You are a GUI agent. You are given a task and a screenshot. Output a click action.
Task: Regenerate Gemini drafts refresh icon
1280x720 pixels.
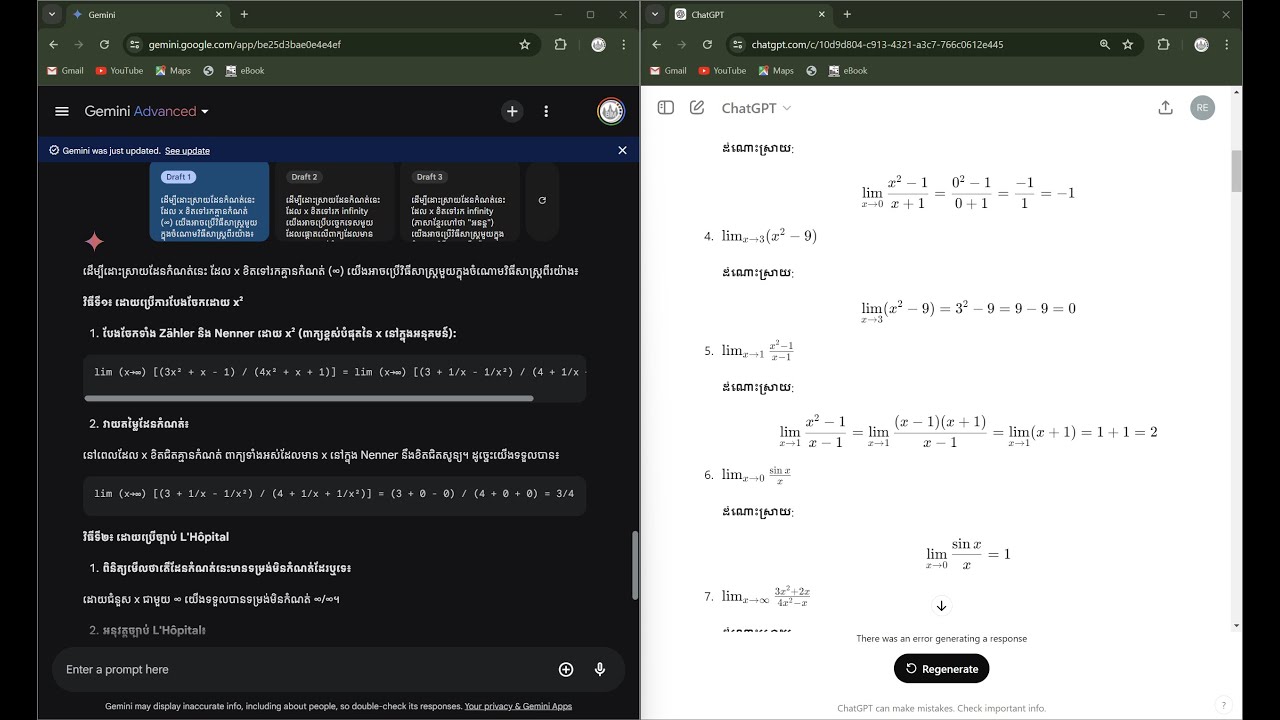(x=542, y=200)
